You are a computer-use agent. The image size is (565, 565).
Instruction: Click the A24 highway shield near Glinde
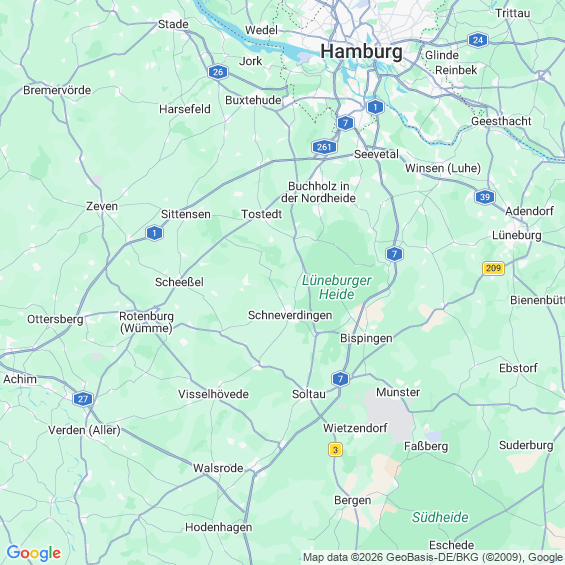[x=478, y=40]
